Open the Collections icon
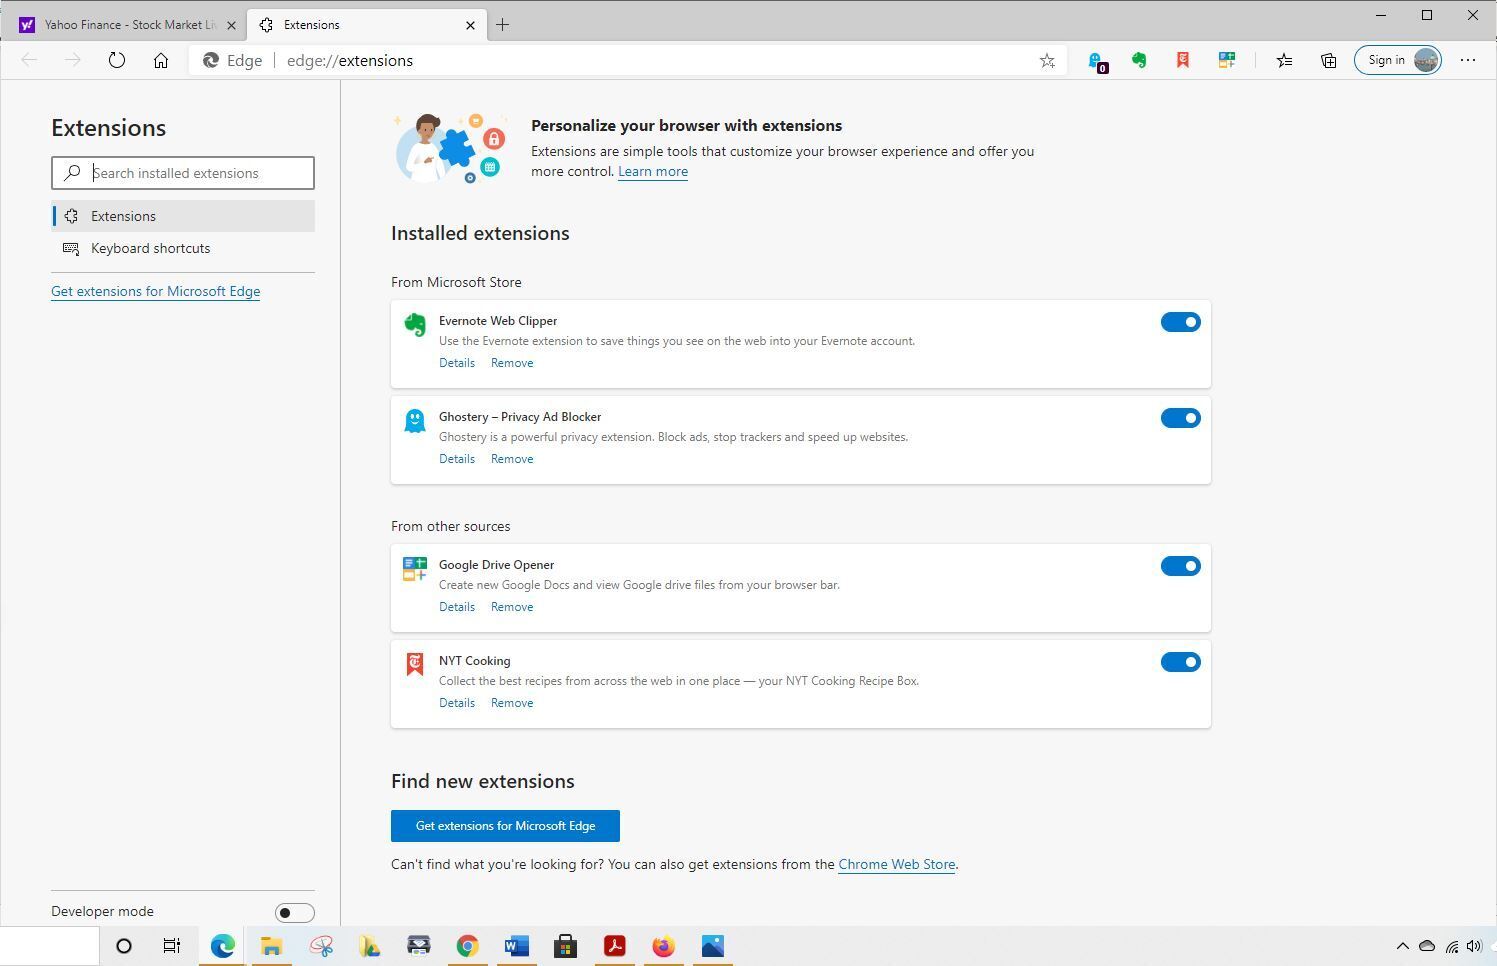The height and width of the screenshot is (966, 1497). click(1329, 61)
